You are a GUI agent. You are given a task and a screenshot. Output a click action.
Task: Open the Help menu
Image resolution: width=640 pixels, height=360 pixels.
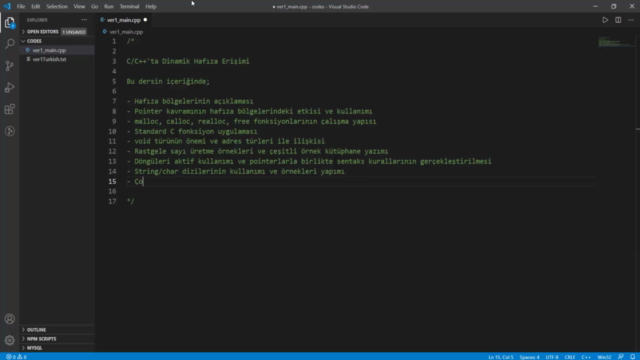pos(151,7)
